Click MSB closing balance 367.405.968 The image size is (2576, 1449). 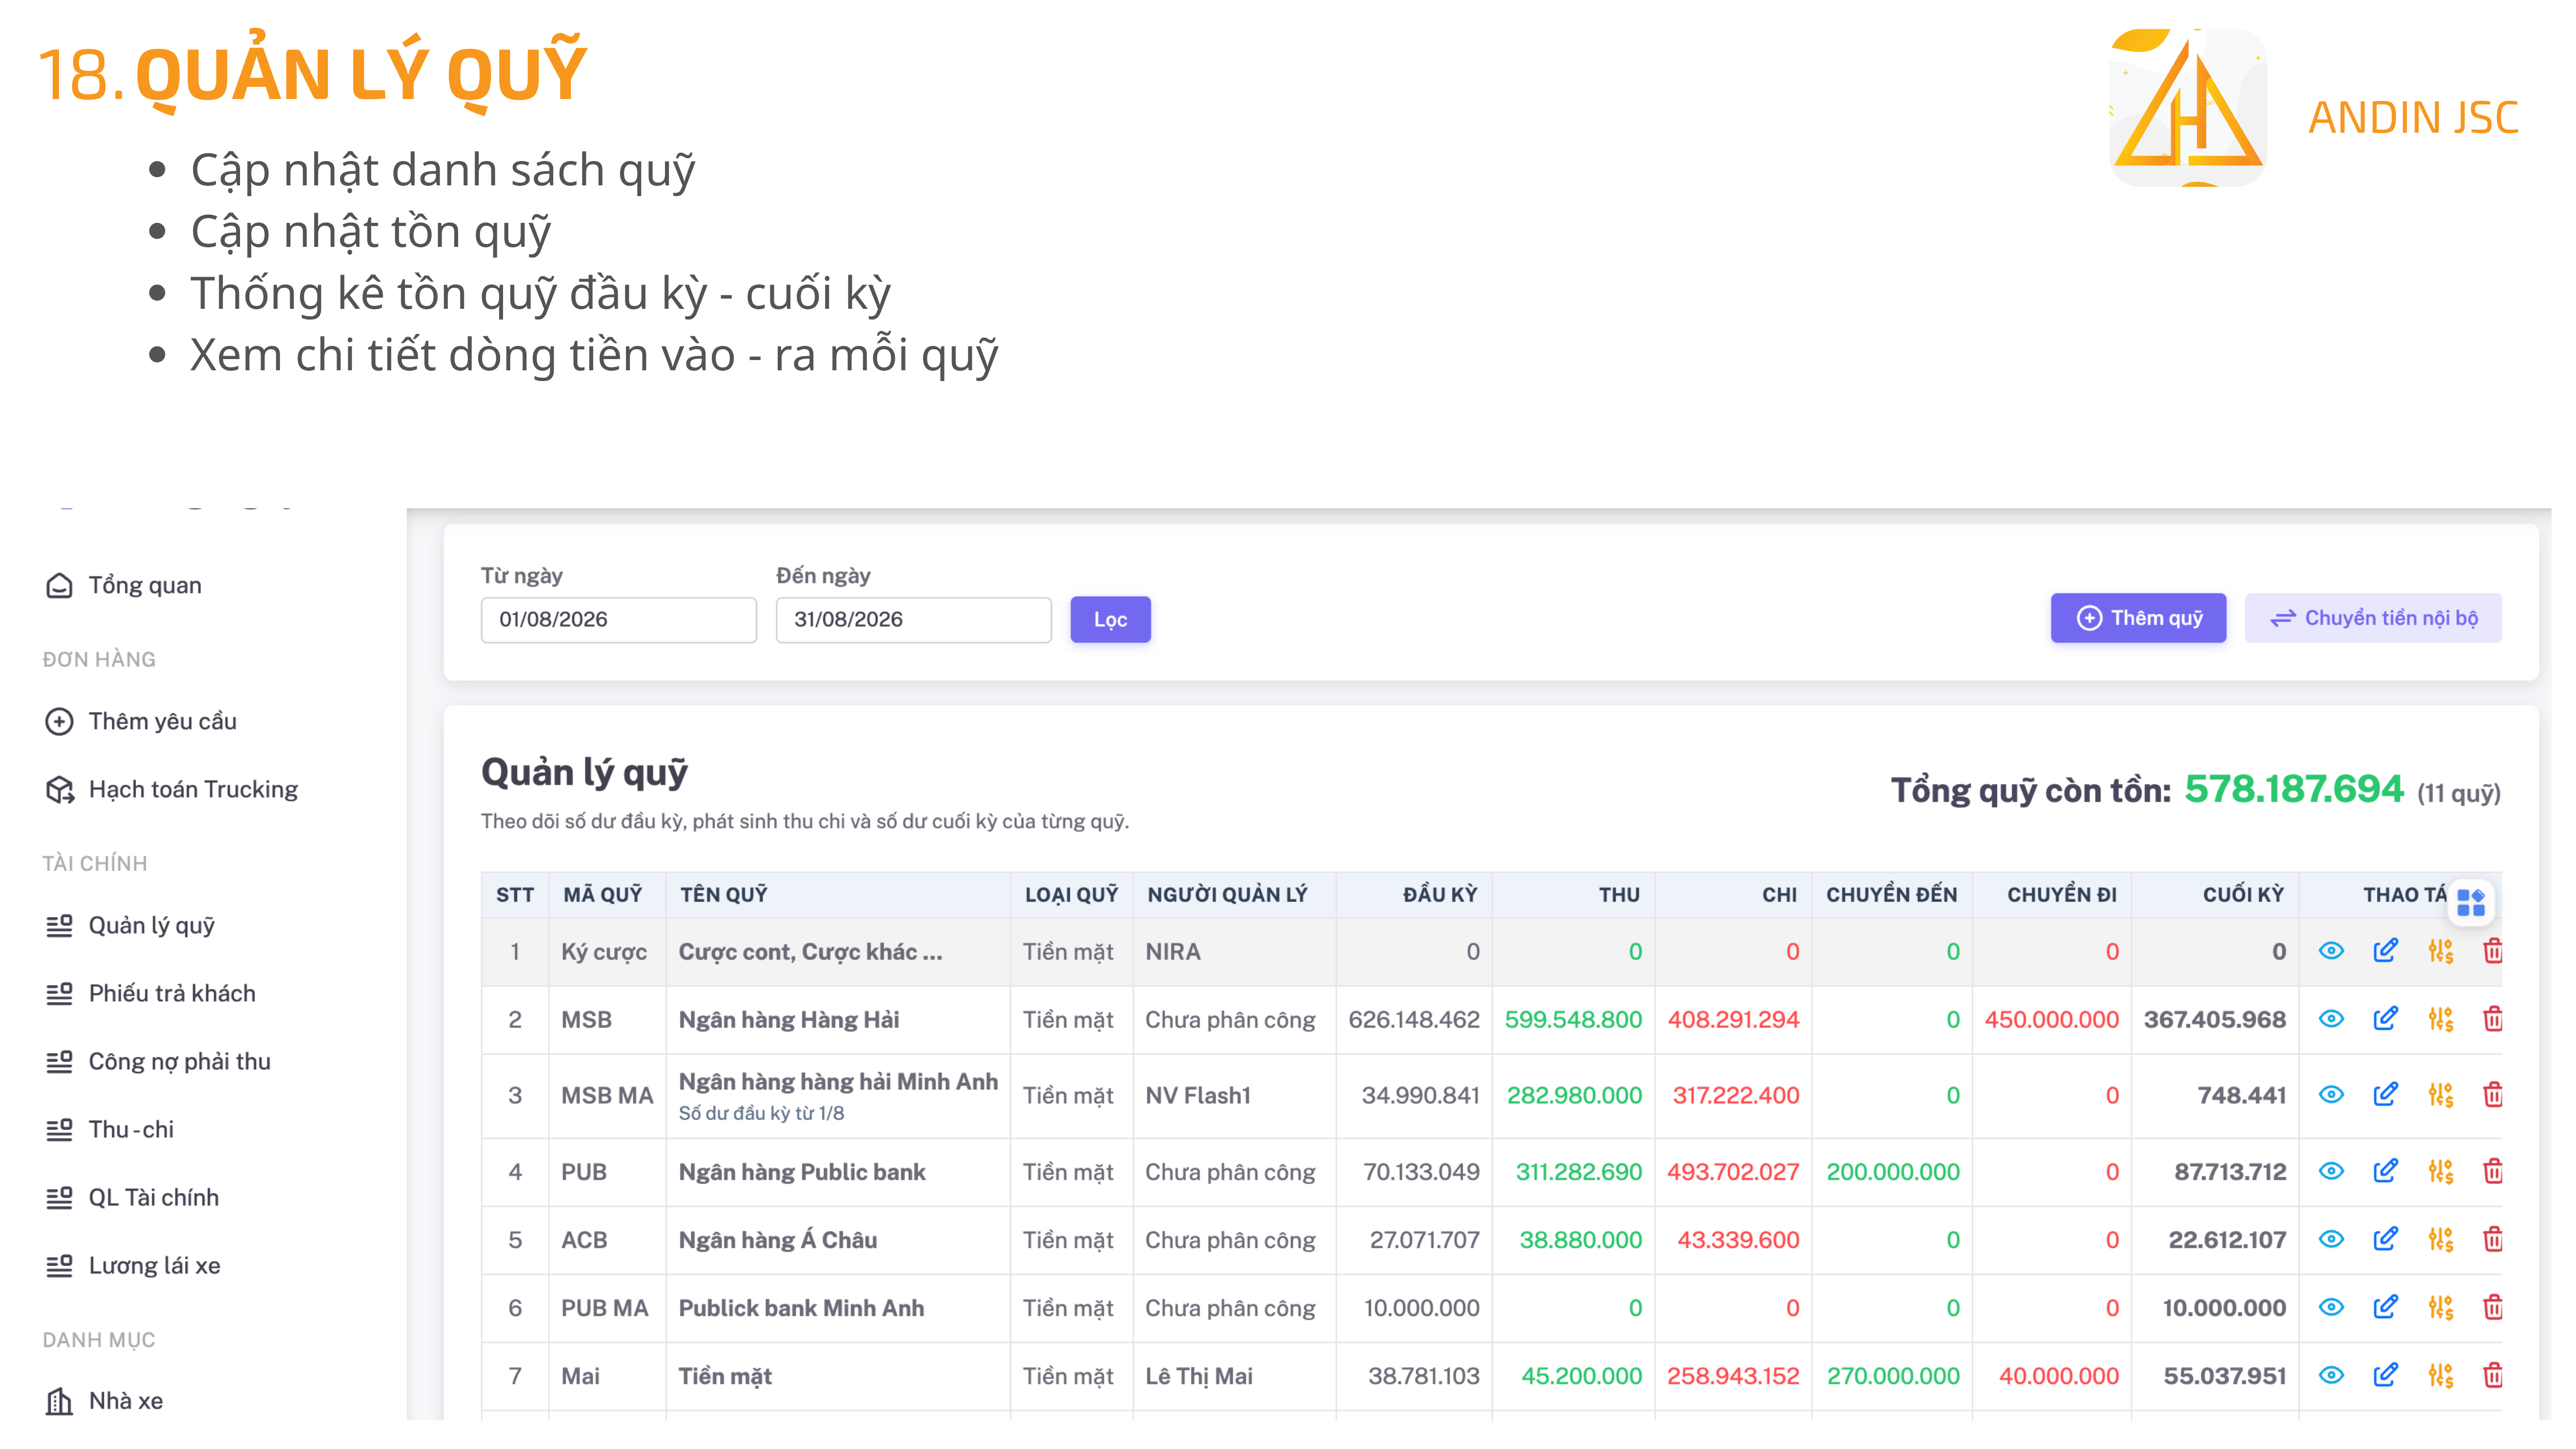[2214, 1019]
